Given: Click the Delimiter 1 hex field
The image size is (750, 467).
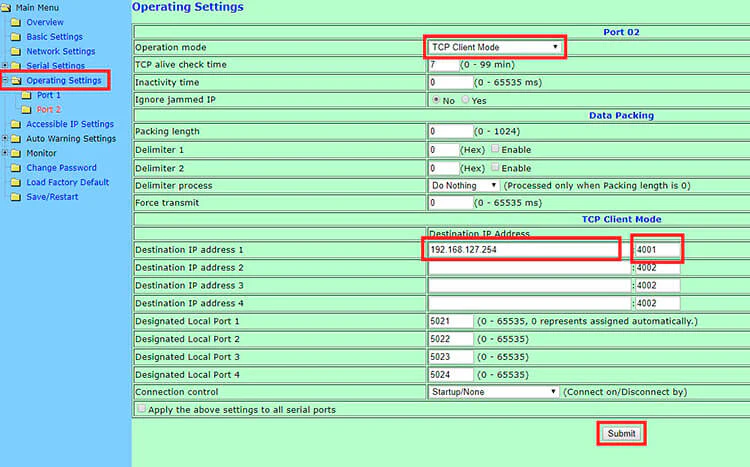Looking at the screenshot, I should point(444,150).
